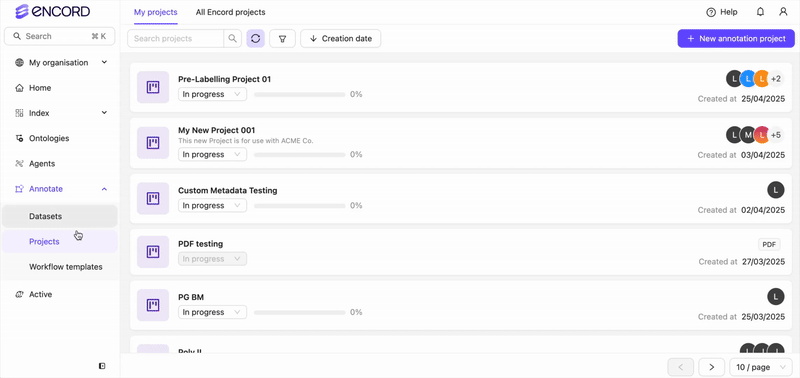Open PDF testing title

pos(201,244)
